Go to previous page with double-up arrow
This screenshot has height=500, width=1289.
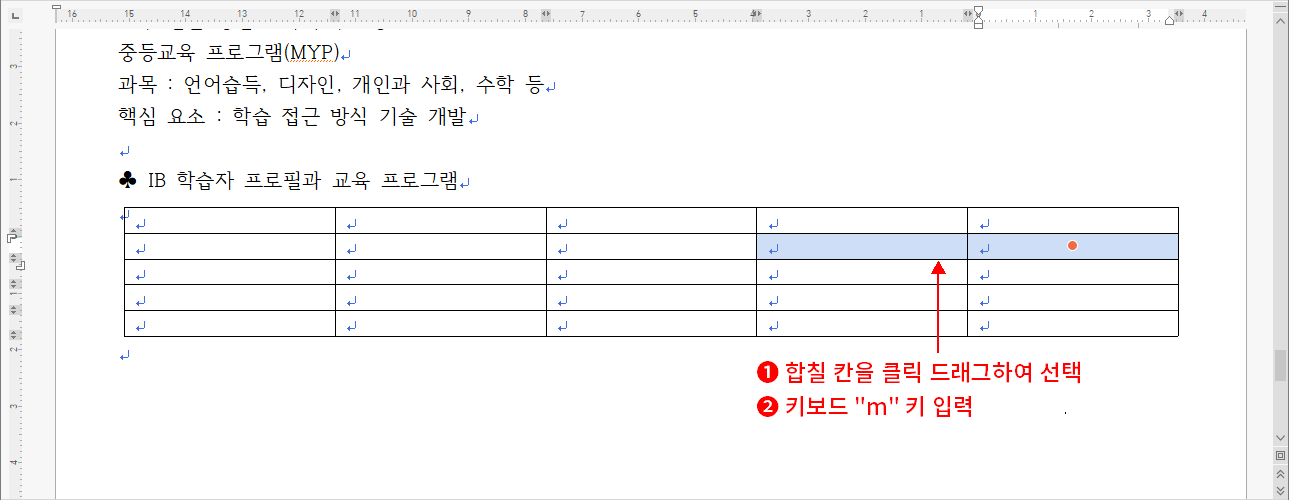pos(1280,473)
